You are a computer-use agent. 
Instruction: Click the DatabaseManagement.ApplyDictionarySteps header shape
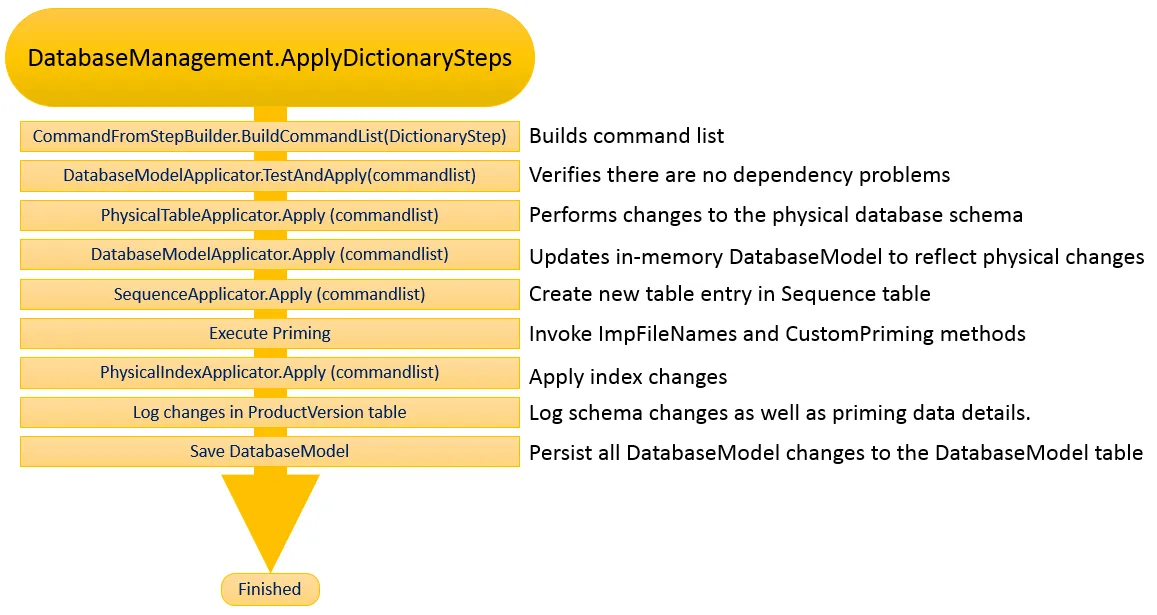pos(270,58)
